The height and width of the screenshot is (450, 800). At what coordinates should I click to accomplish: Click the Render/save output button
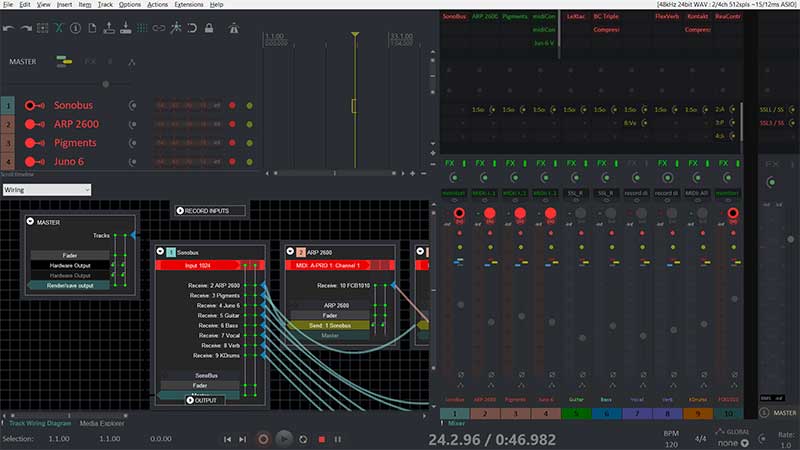tap(70, 285)
